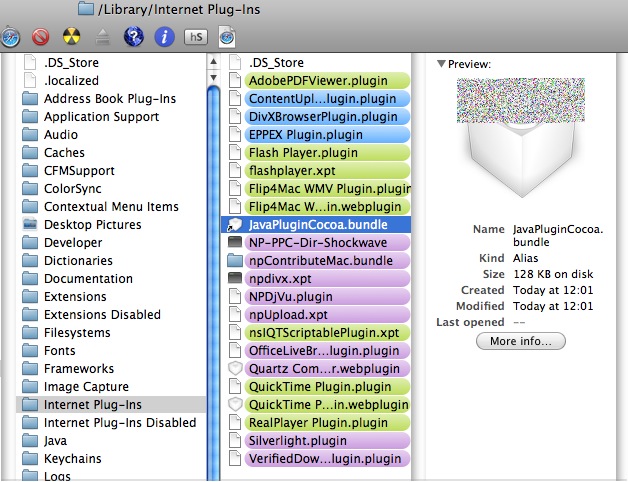Image resolution: width=628 pixels, height=482 pixels.
Task: Click the Desktop Pictures folder icon
Action: pos(30,224)
